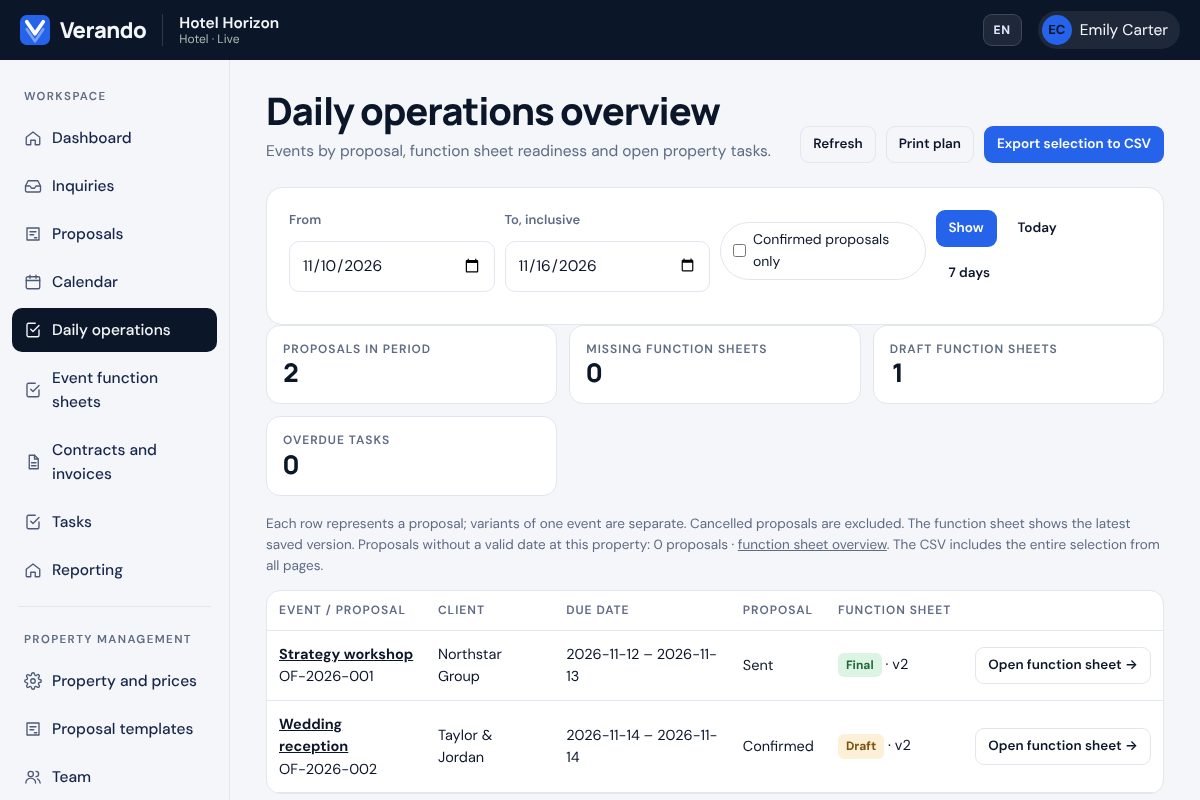The image size is (1200, 800).
Task: Click the Inquiries inbox icon
Action: point(33,186)
